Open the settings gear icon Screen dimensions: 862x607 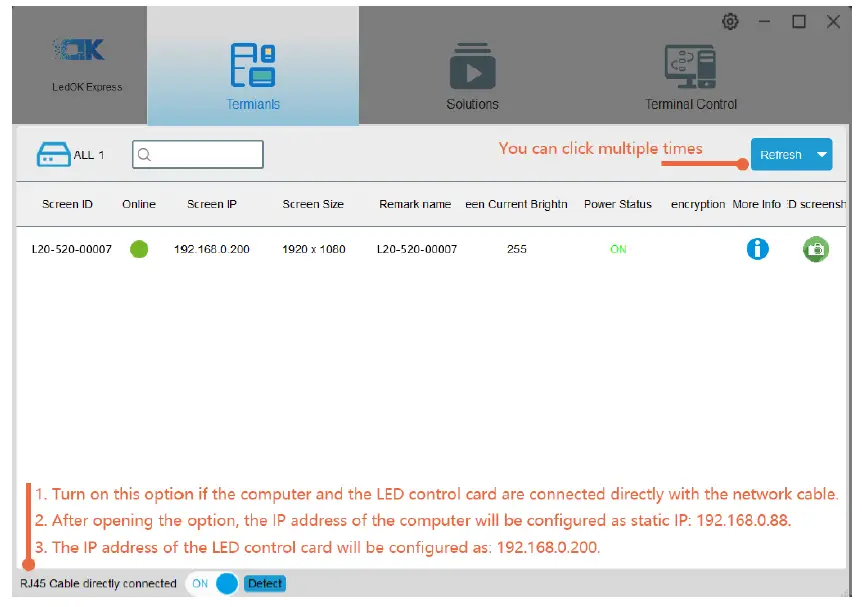click(x=730, y=22)
